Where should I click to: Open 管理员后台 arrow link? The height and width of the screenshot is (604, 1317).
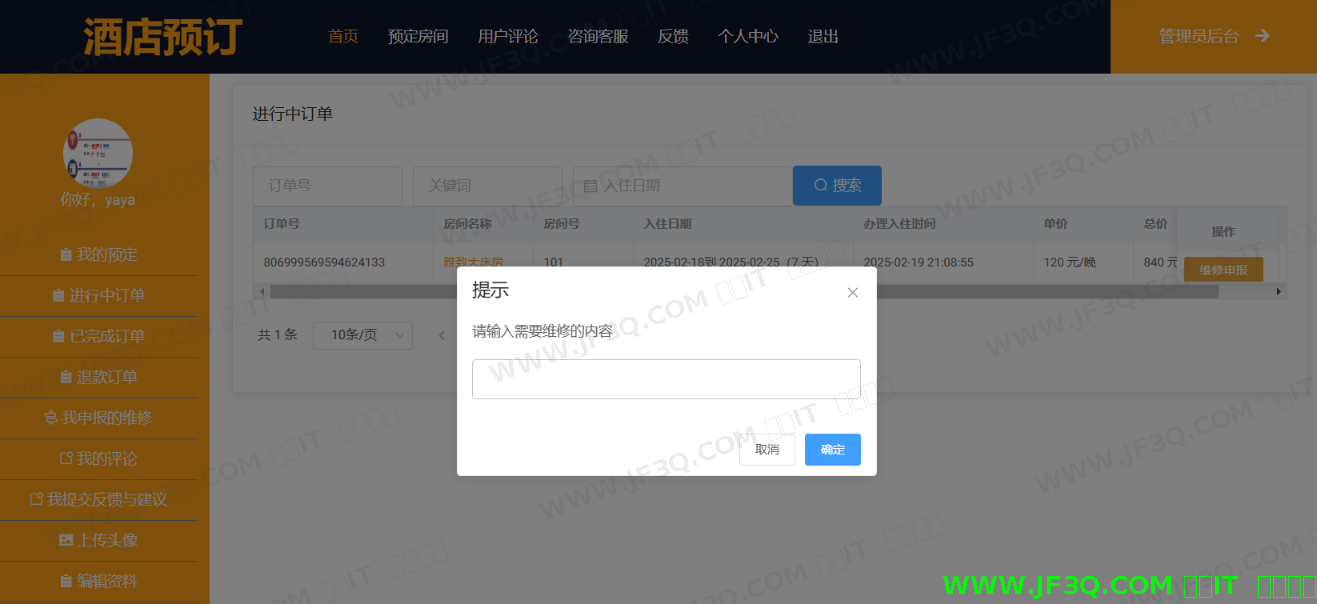coord(1213,36)
